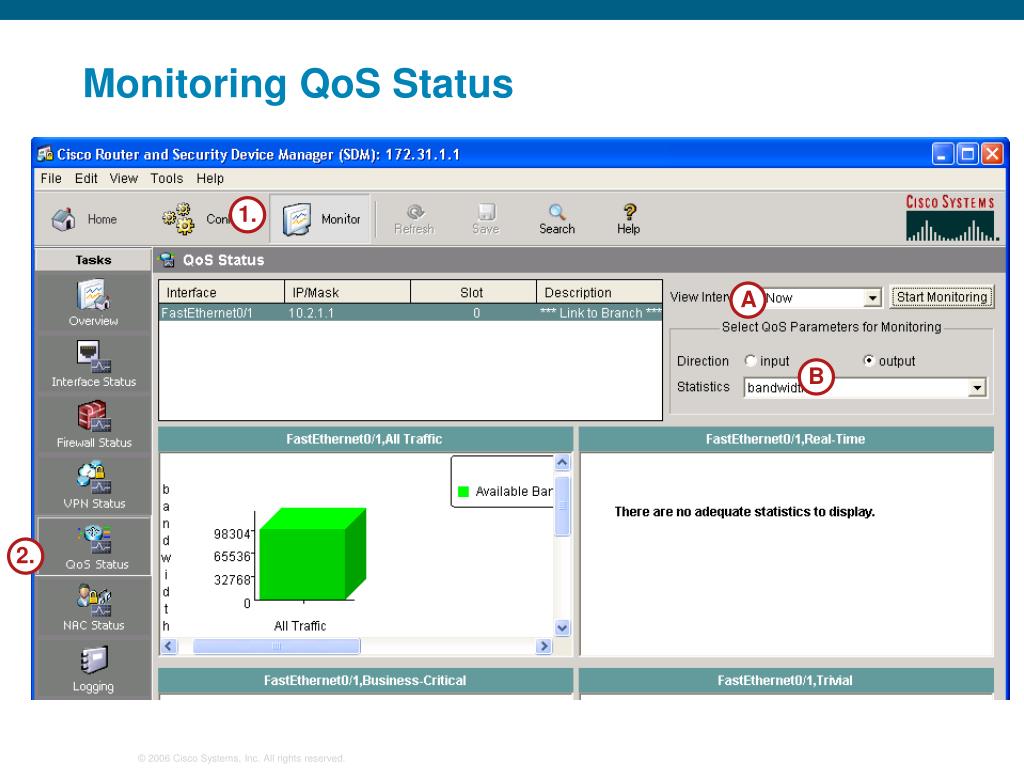Open the Firewall Status task icon
1024x768 pixels.
(x=93, y=417)
